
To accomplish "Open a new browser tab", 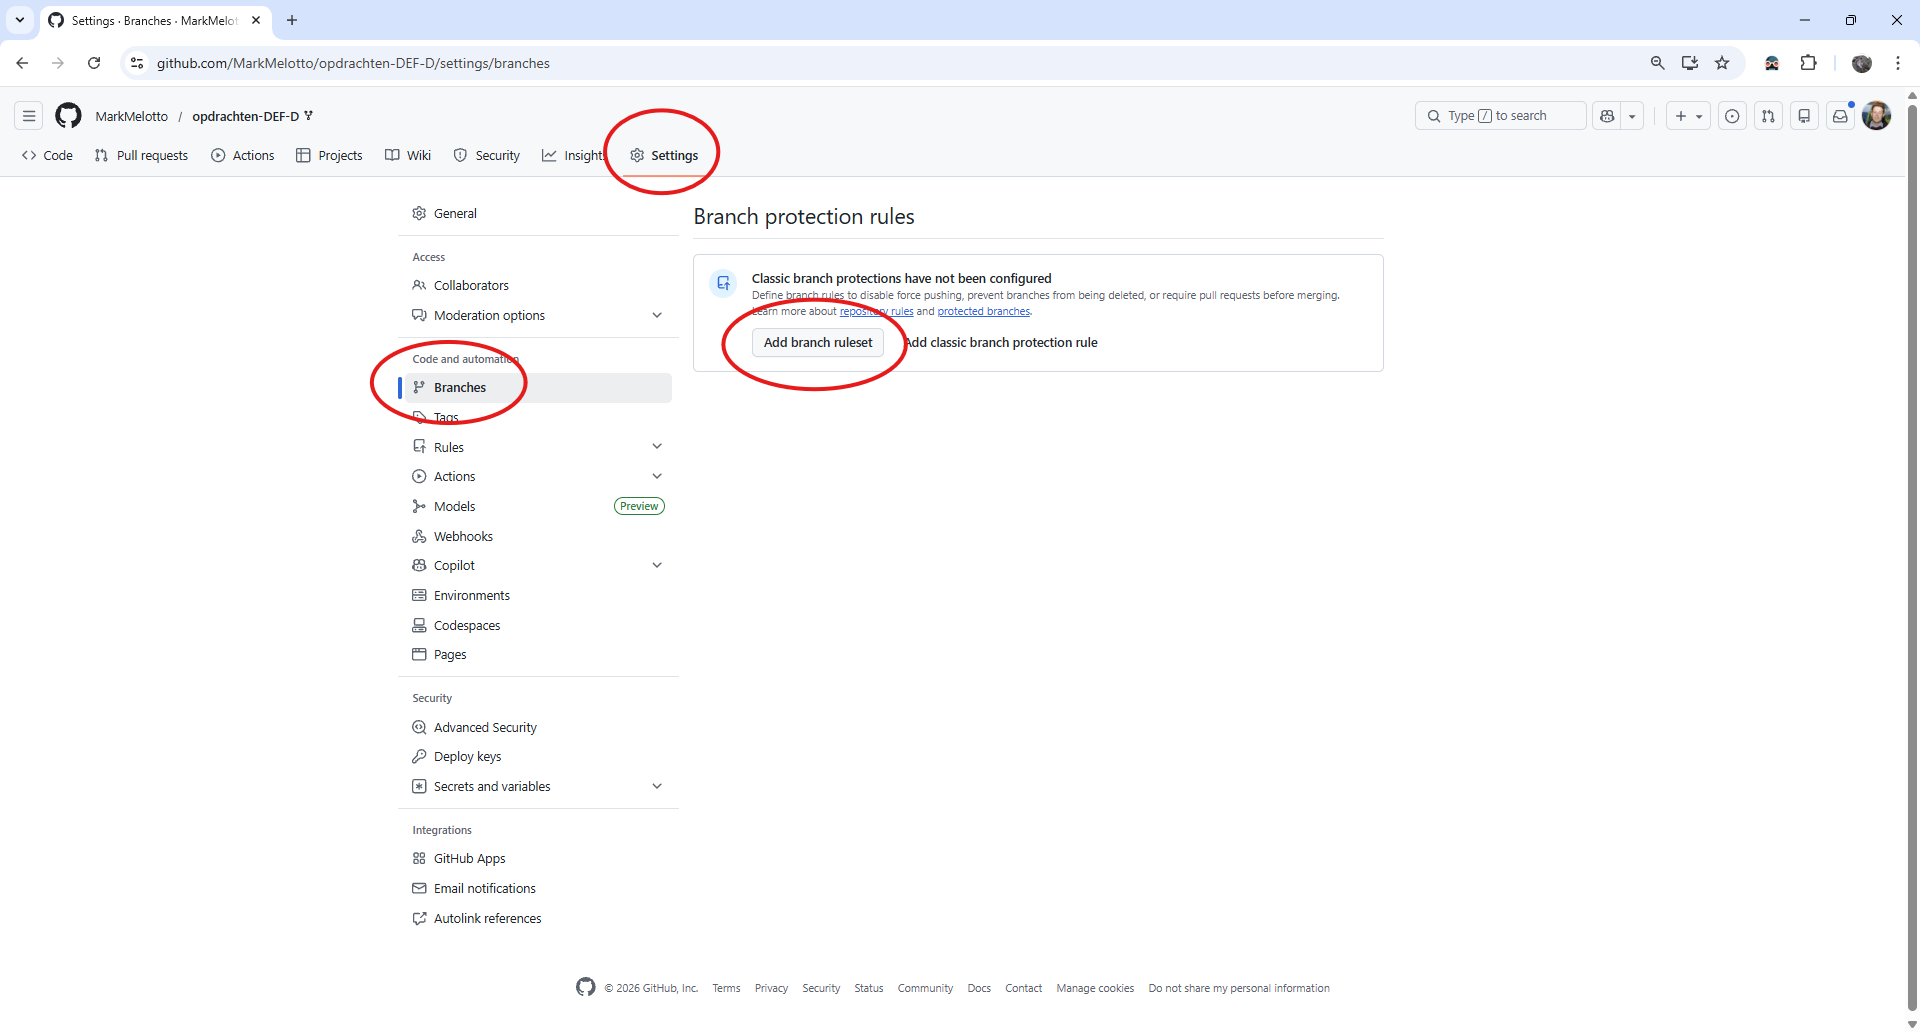I will (x=292, y=20).
